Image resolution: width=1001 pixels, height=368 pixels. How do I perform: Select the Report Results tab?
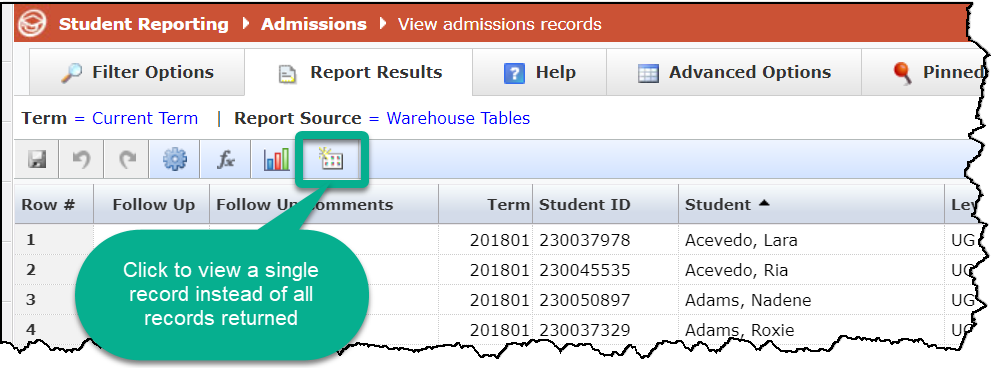(x=359, y=72)
